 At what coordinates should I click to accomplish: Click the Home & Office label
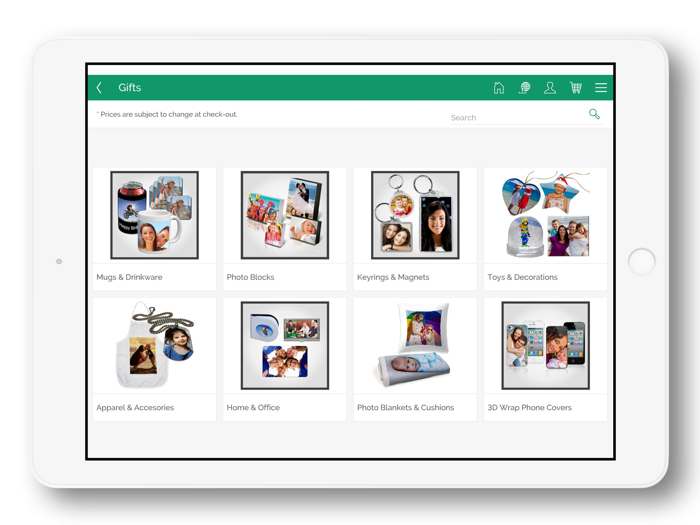click(x=253, y=408)
